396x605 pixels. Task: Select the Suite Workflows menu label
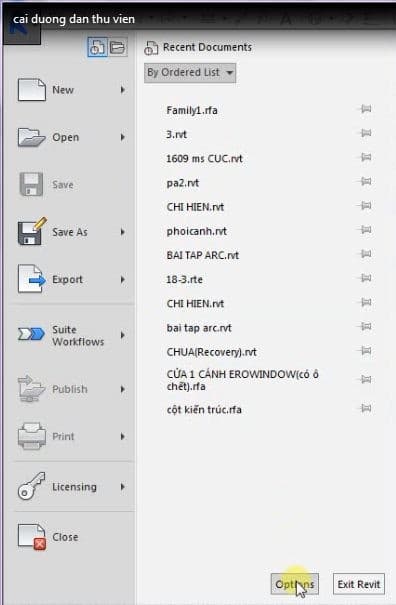tap(78, 336)
